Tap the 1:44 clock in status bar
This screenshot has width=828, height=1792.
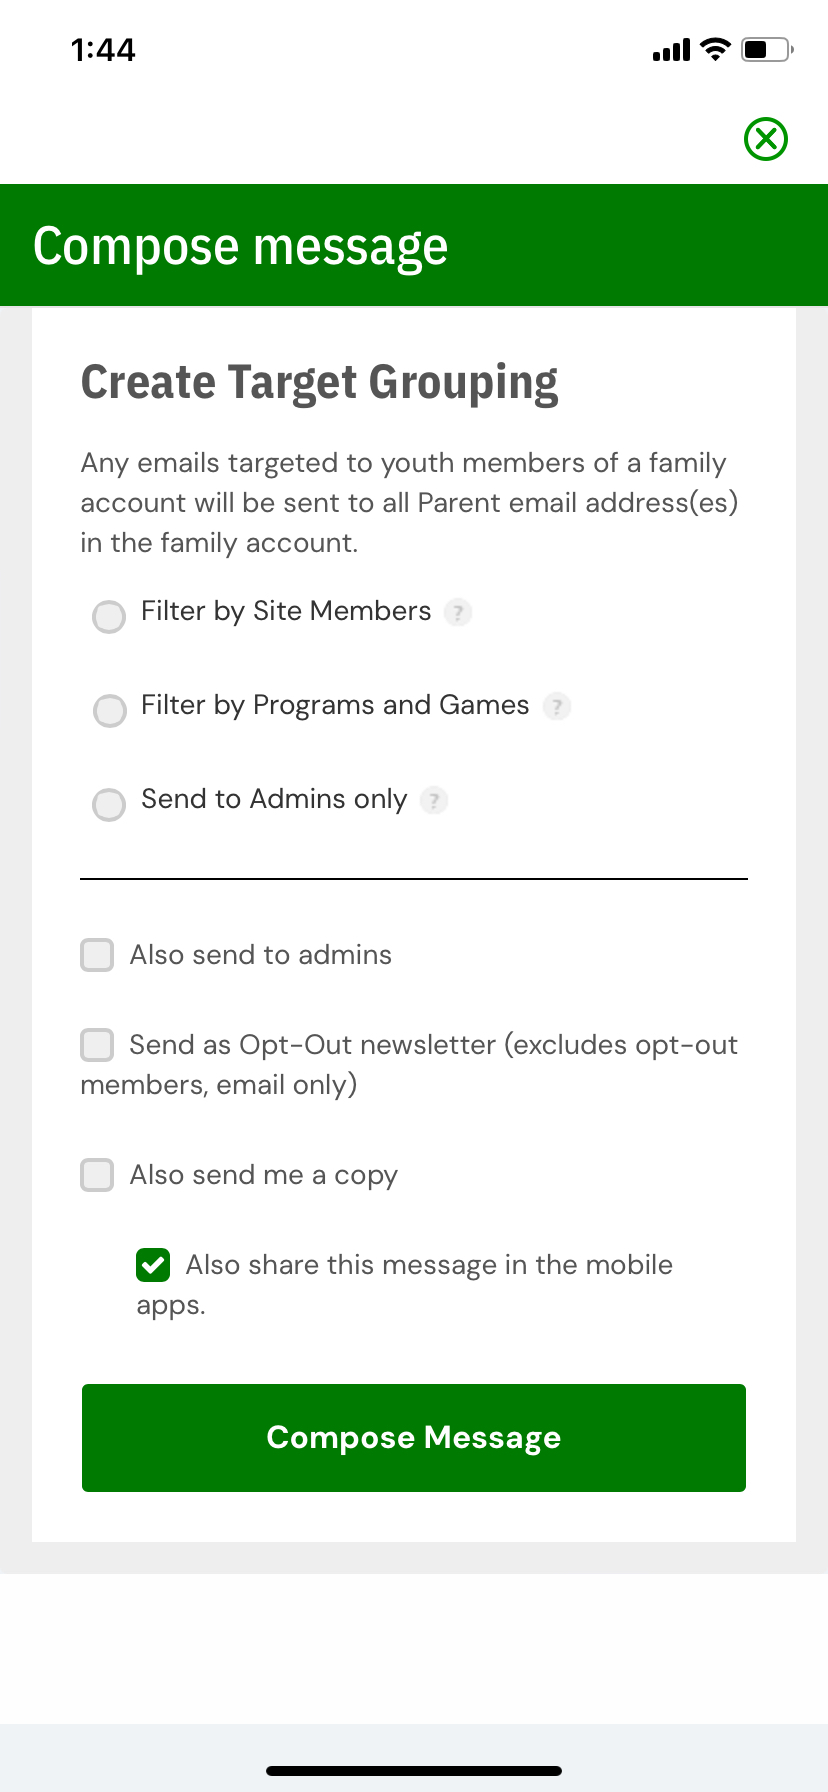click(x=103, y=50)
